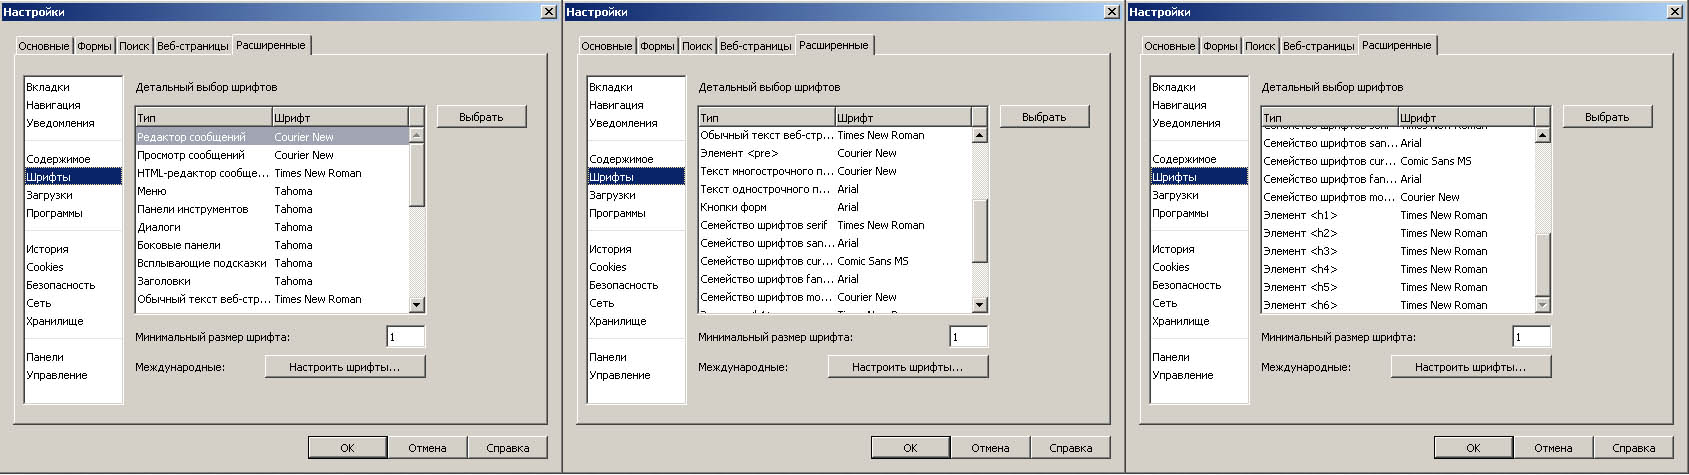
Task: Select the Просмотр сообщений row
Action: click(x=272, y=155)
